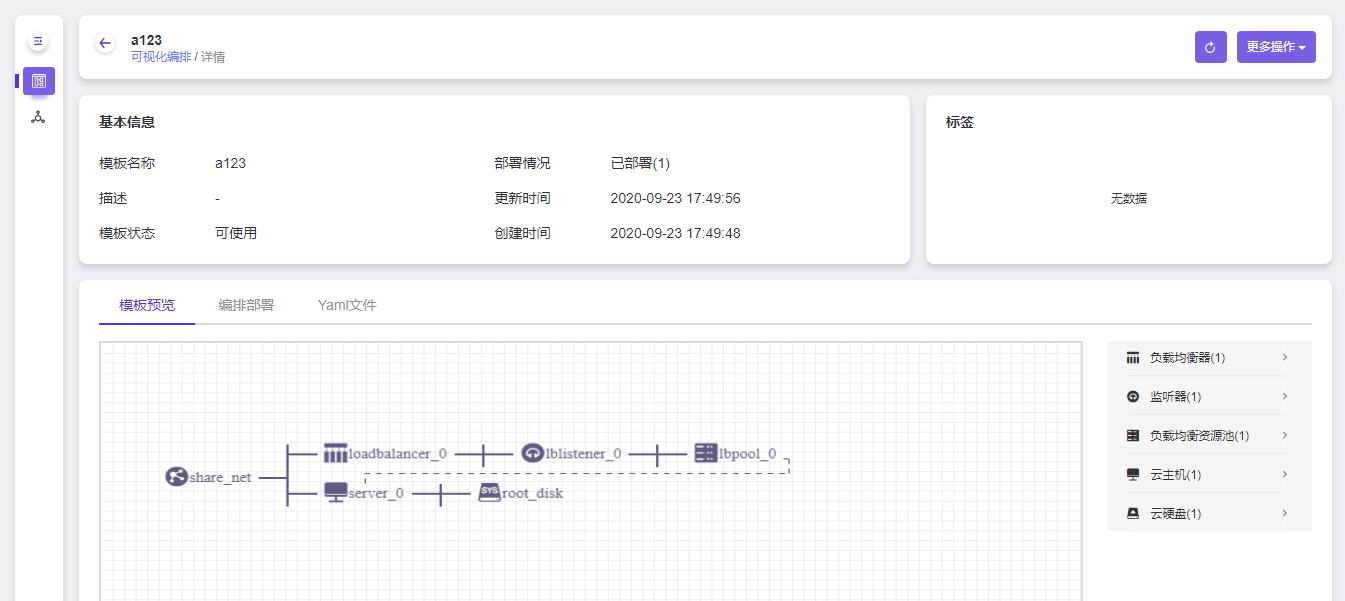The image size is (1345, 601).
Task: Expand the 负载均衡器(1) list item
Action: click(1208, 357)
